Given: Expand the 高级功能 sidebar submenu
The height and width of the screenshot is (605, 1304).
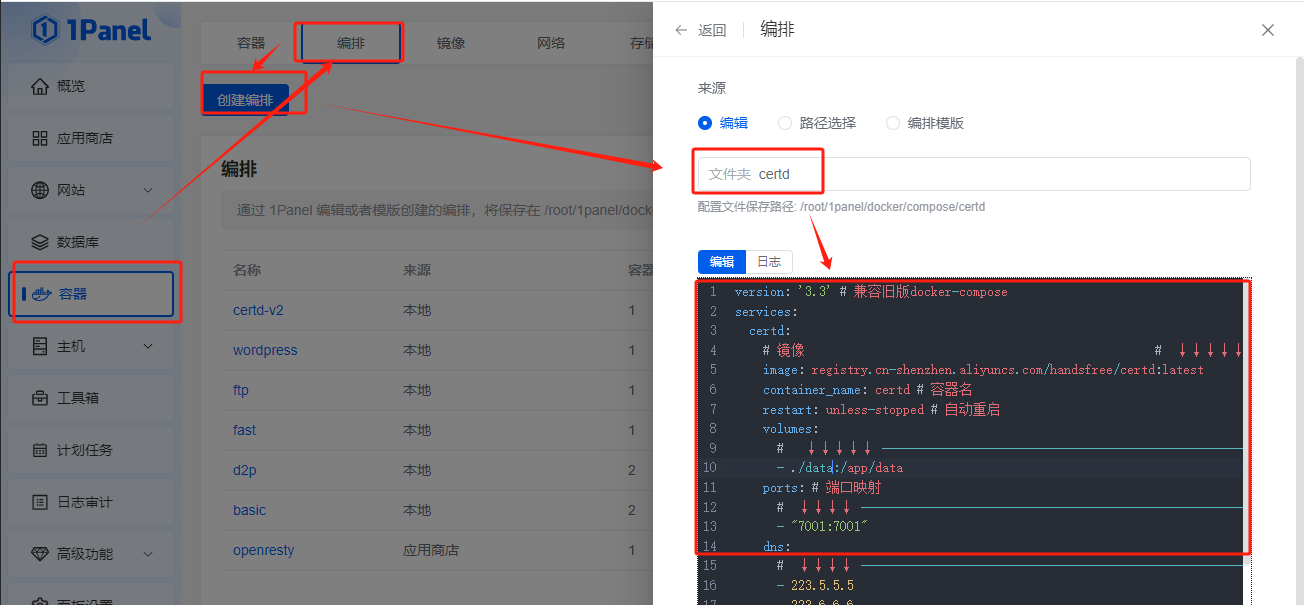Looking at the screenshot, I should 148,554.
